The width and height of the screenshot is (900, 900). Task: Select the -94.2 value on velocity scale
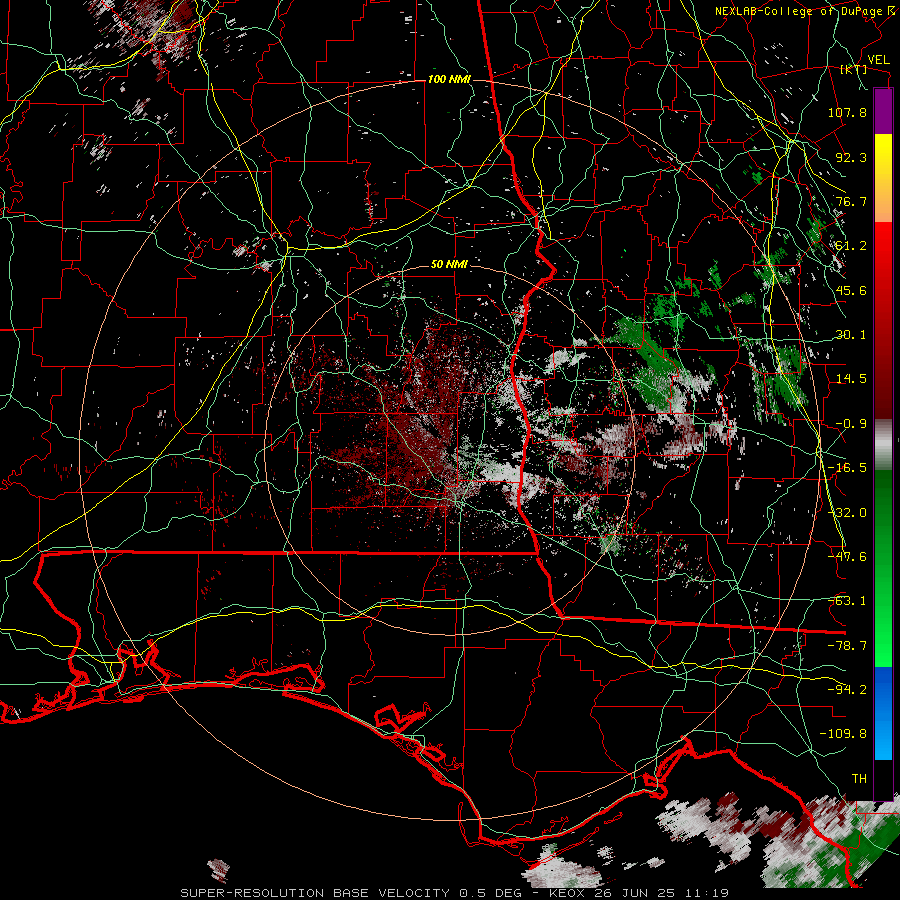[x=847, y=690]
